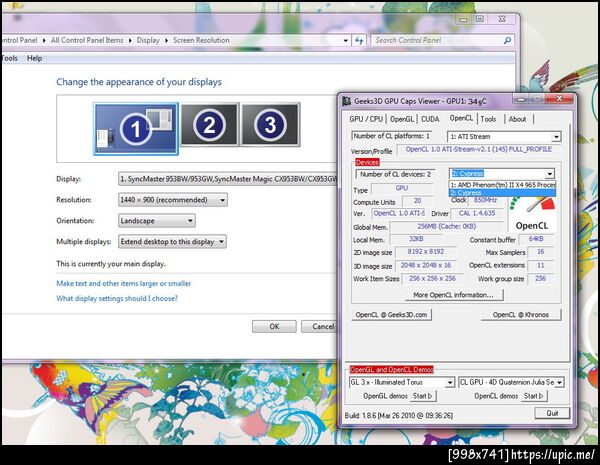The height and width of the screenshot is (465, 600).
Task: Open the Resolution dropdown showing 1440 × 900
Action: click(x=173, y=200)
